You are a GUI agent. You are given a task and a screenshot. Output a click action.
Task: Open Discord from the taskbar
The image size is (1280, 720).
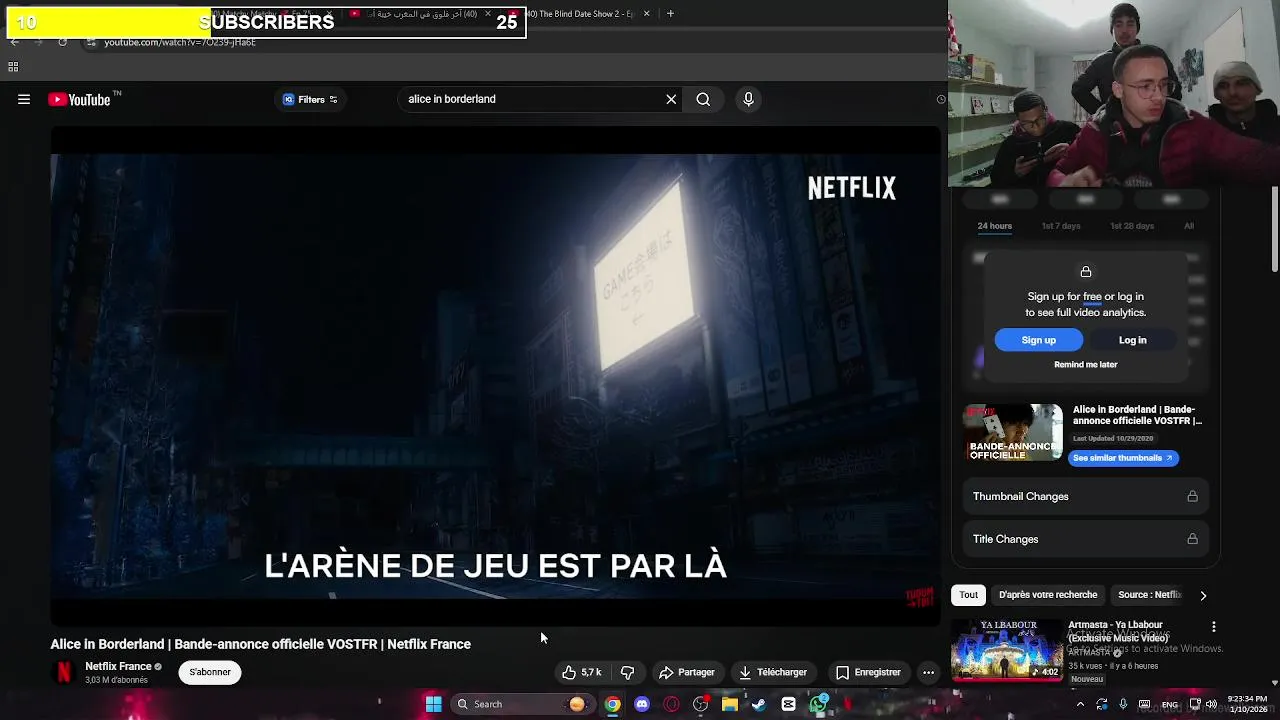pos(642,704)
